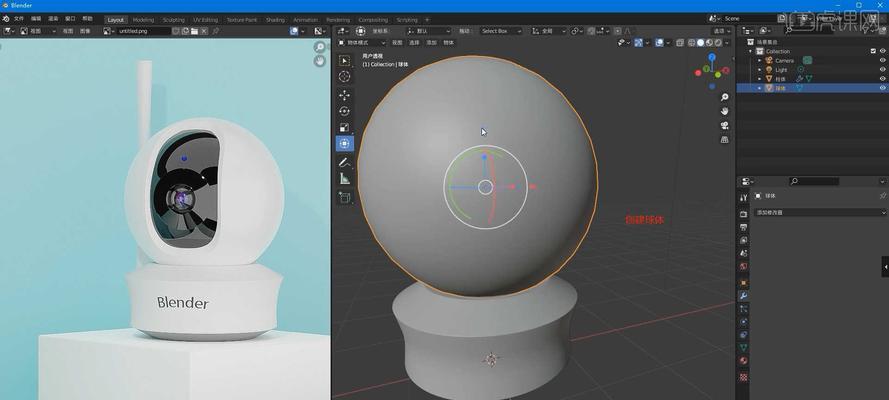The image size is (889, 400).
Task: Open the 编辑 Edit menu
Action: (x=36, y=19)
